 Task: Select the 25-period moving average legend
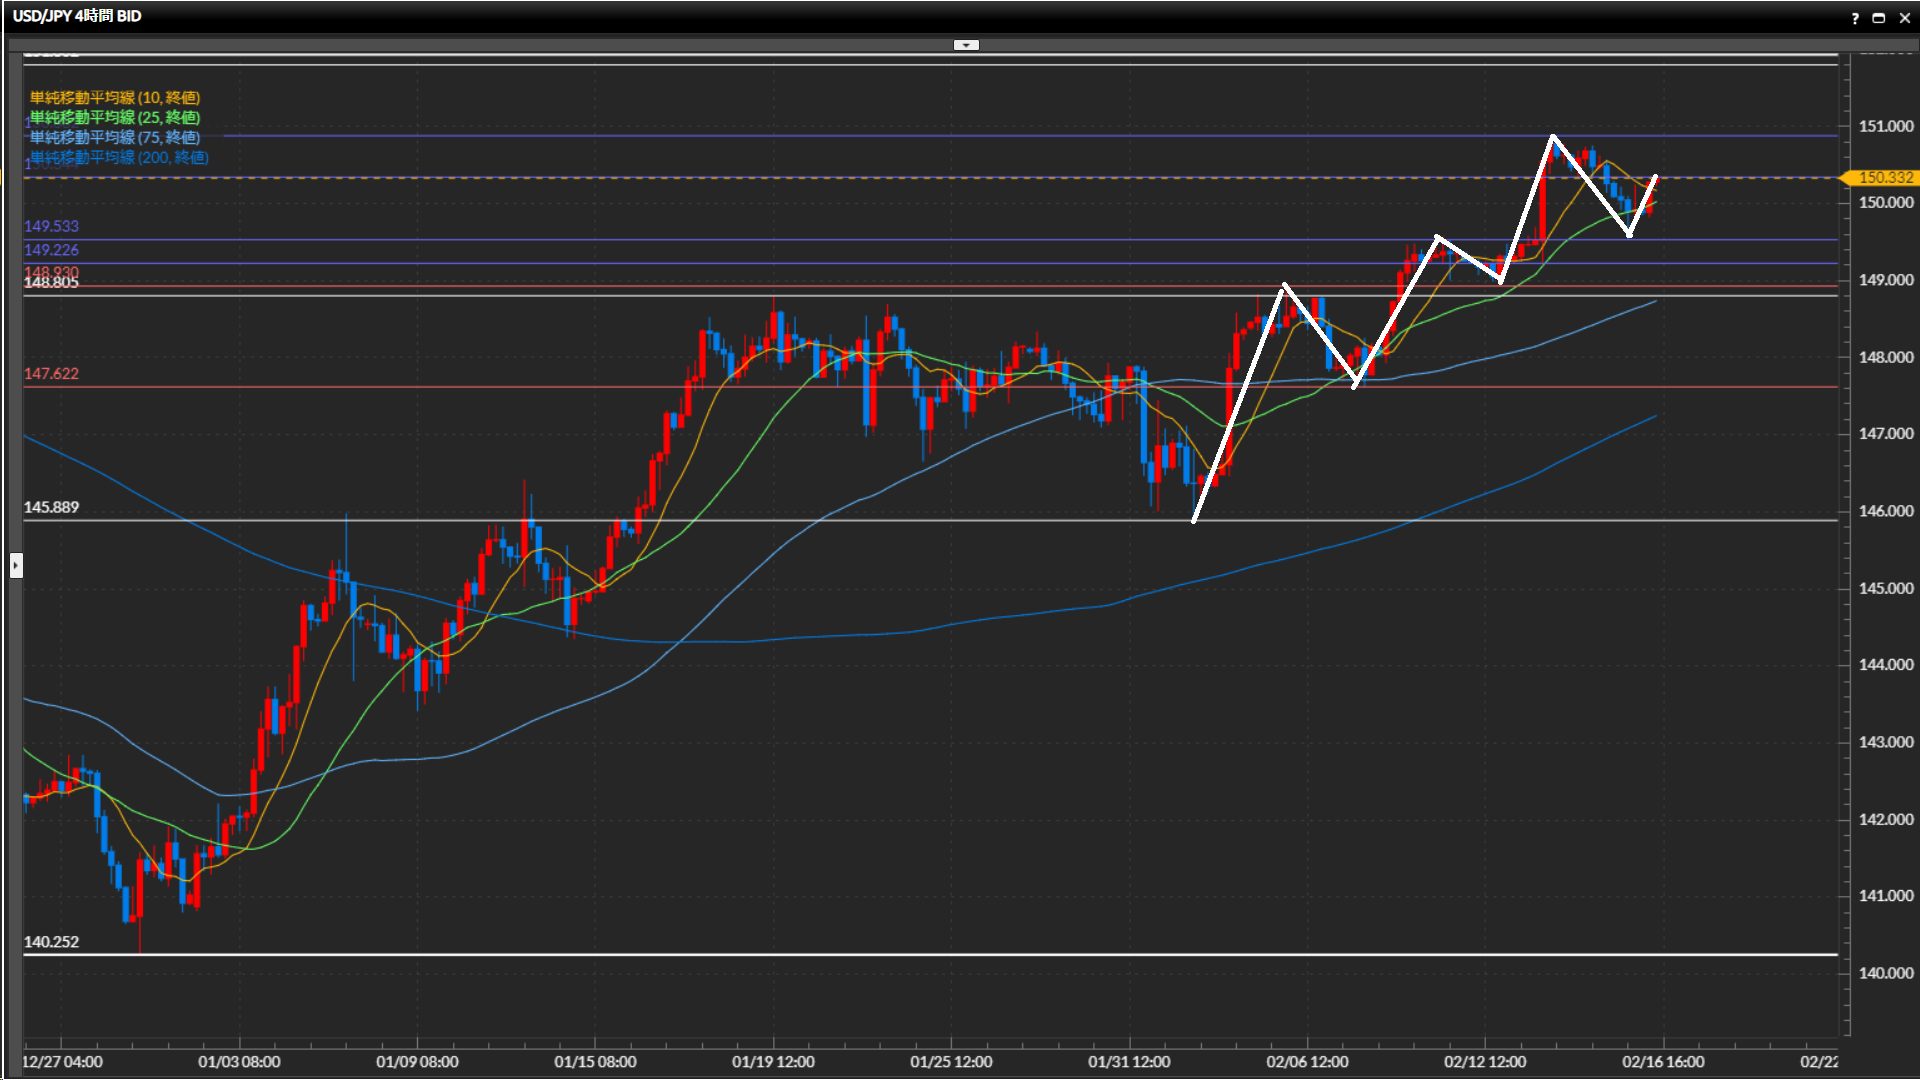(x=115, y=117)
